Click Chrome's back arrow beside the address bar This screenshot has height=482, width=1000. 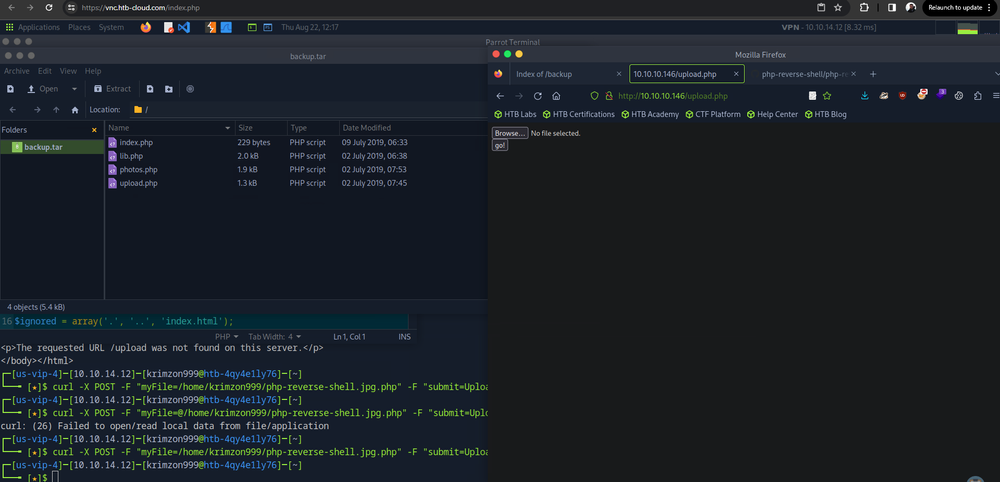point(11,8)
